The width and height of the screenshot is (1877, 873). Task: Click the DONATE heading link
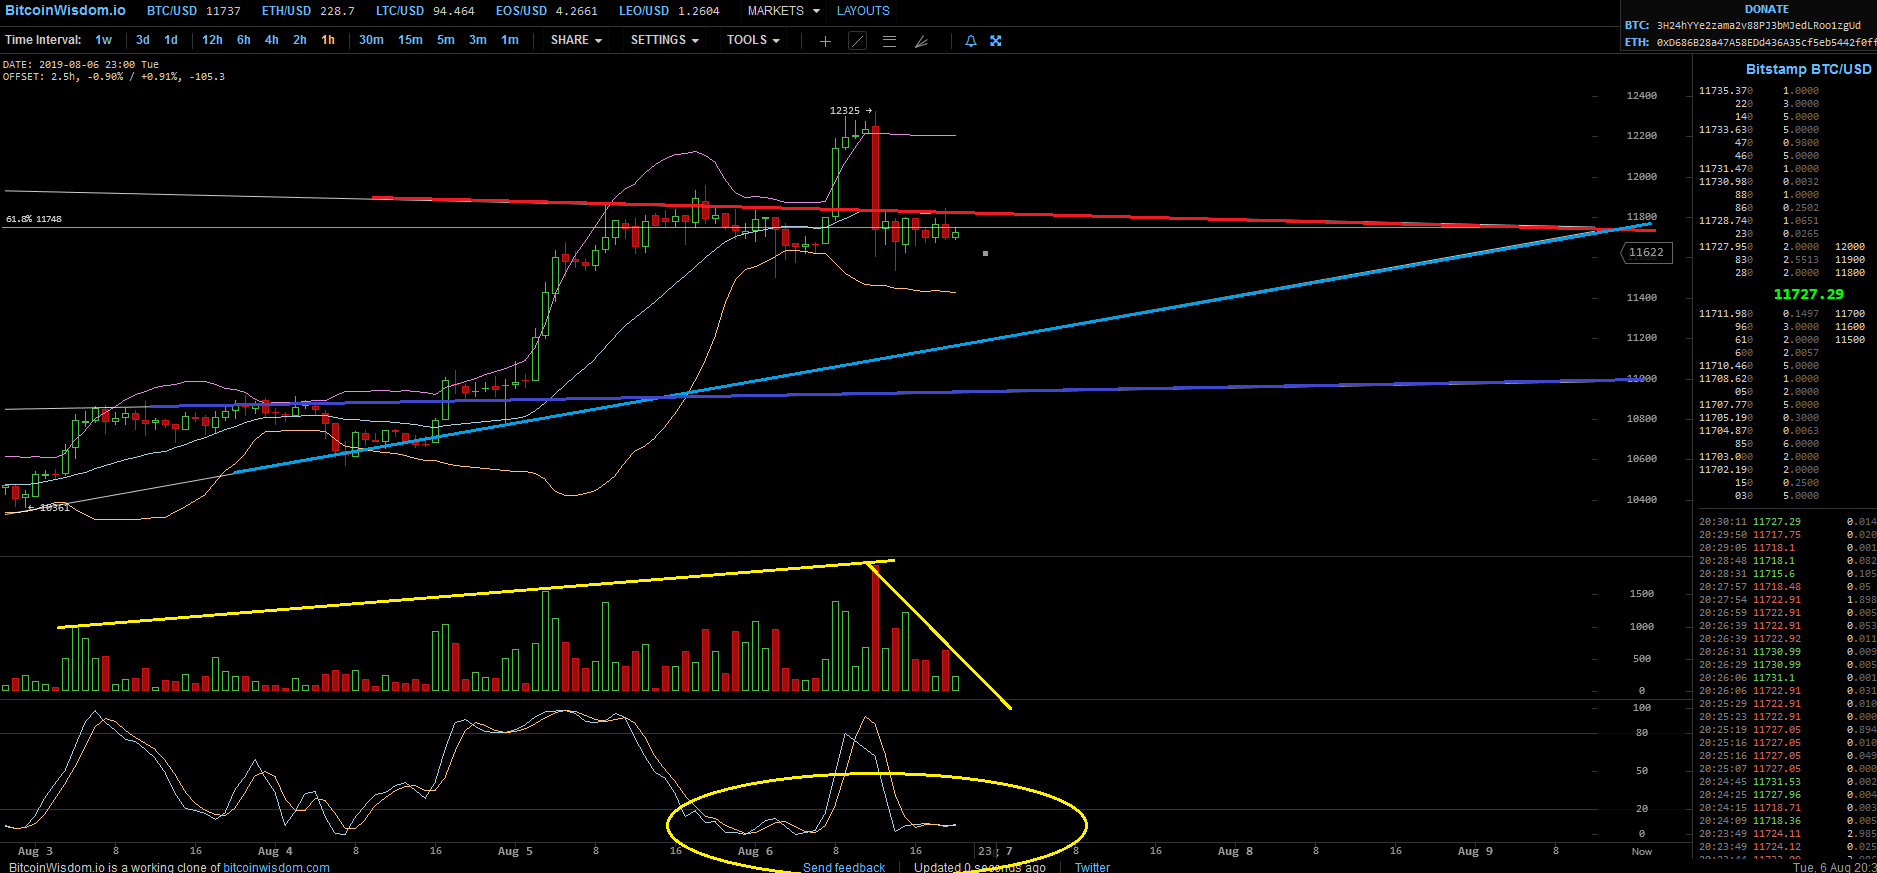tap(1767, 9)
